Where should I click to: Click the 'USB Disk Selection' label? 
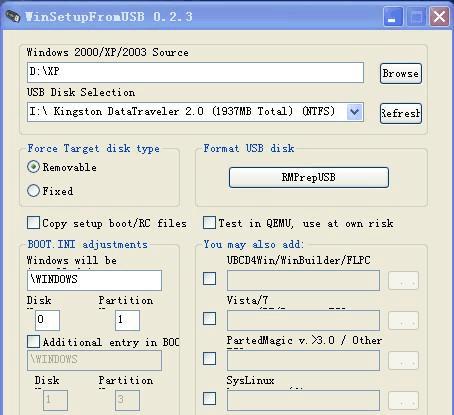81,92
